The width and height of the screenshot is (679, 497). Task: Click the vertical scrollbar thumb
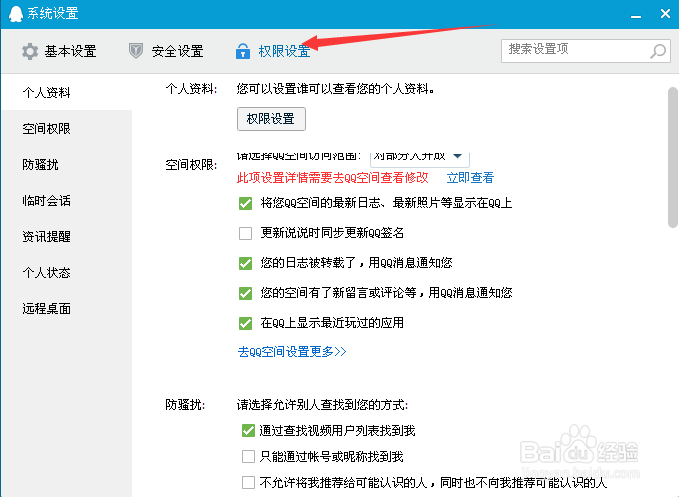point(673,157)
